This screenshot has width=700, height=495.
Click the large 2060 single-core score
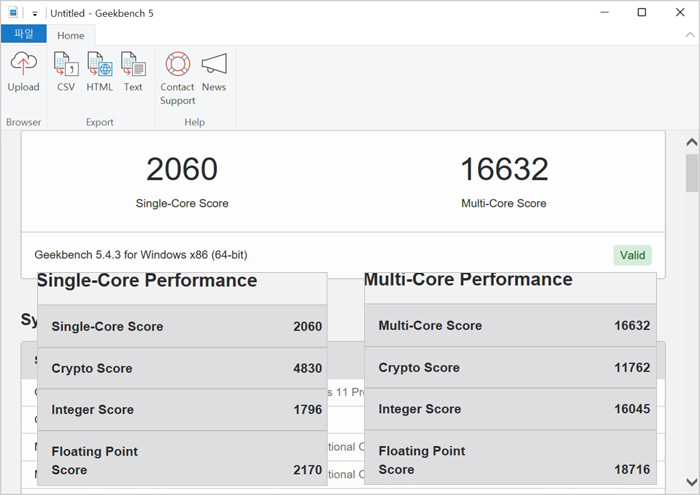(x=182, y=169)
